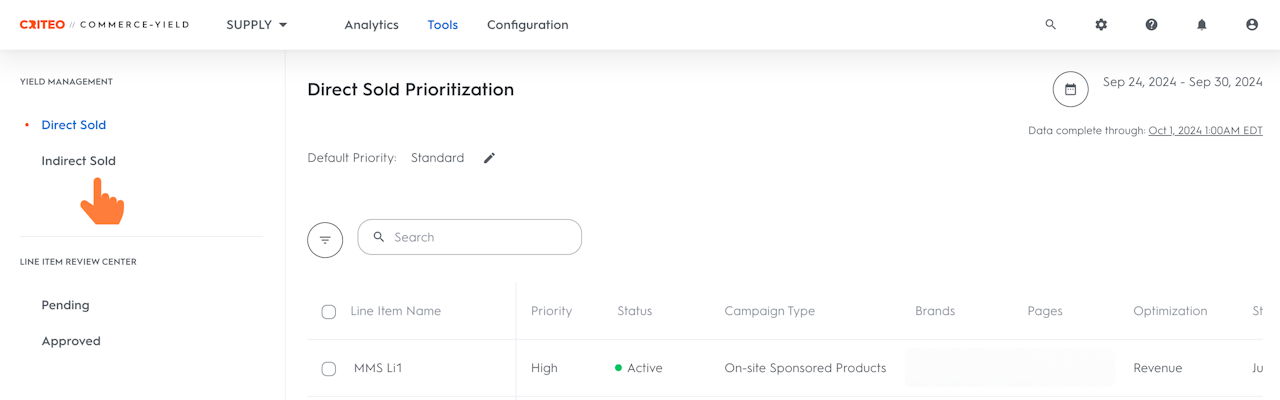Screen dimensions: 1280x400
Task: Open the settings gear icon
Action: tap(1101, 25)
